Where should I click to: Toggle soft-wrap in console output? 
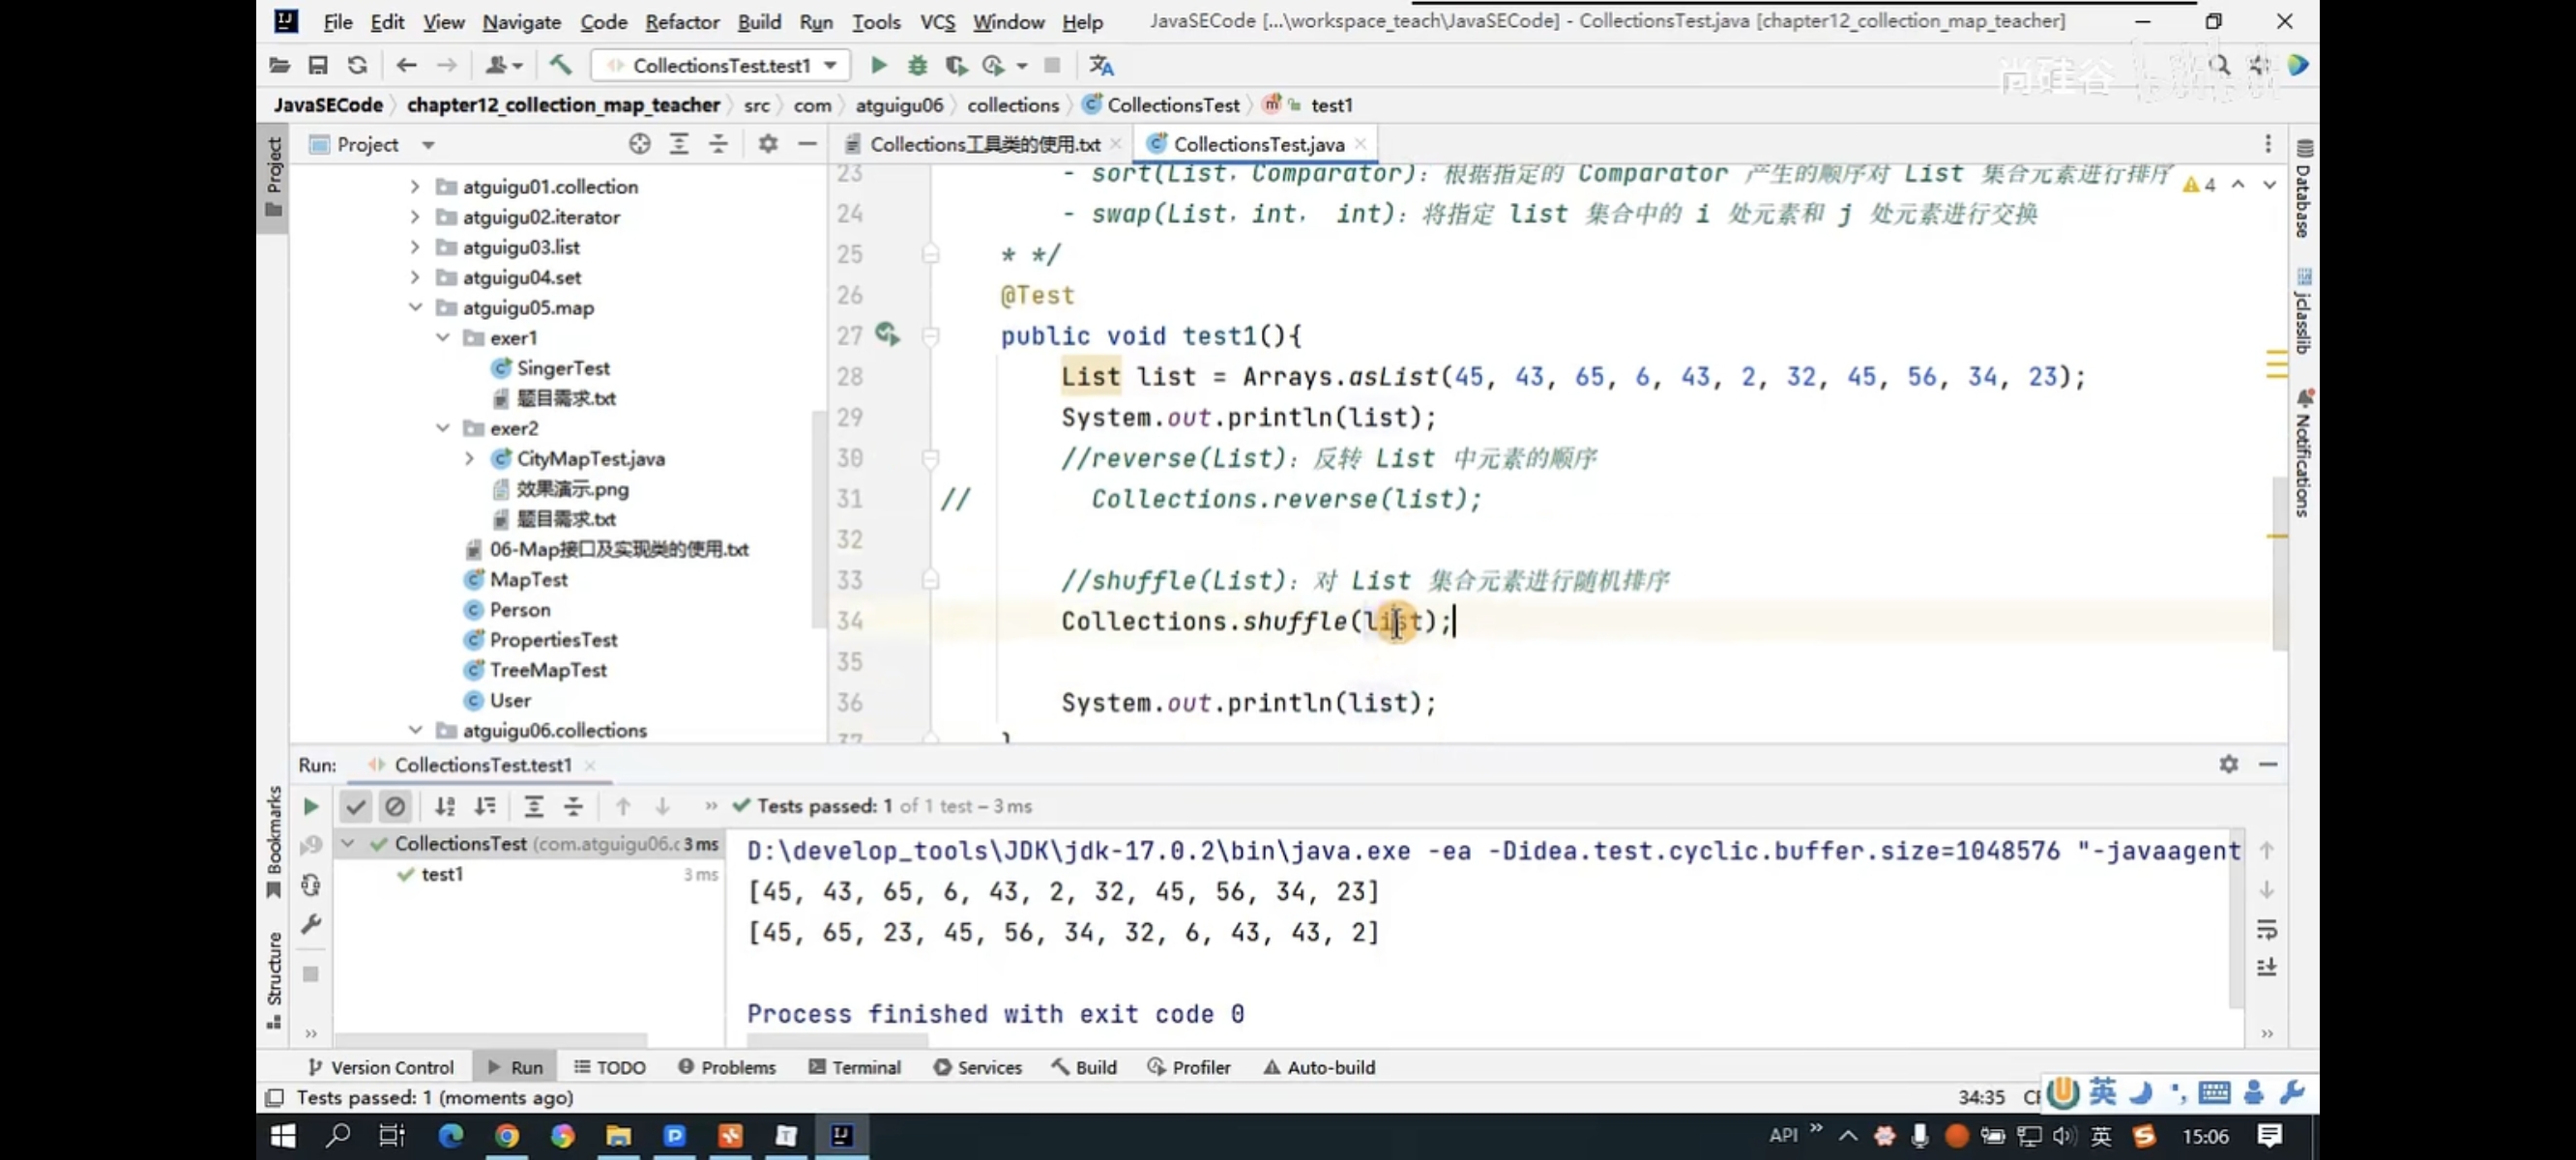pos(2266,930)
